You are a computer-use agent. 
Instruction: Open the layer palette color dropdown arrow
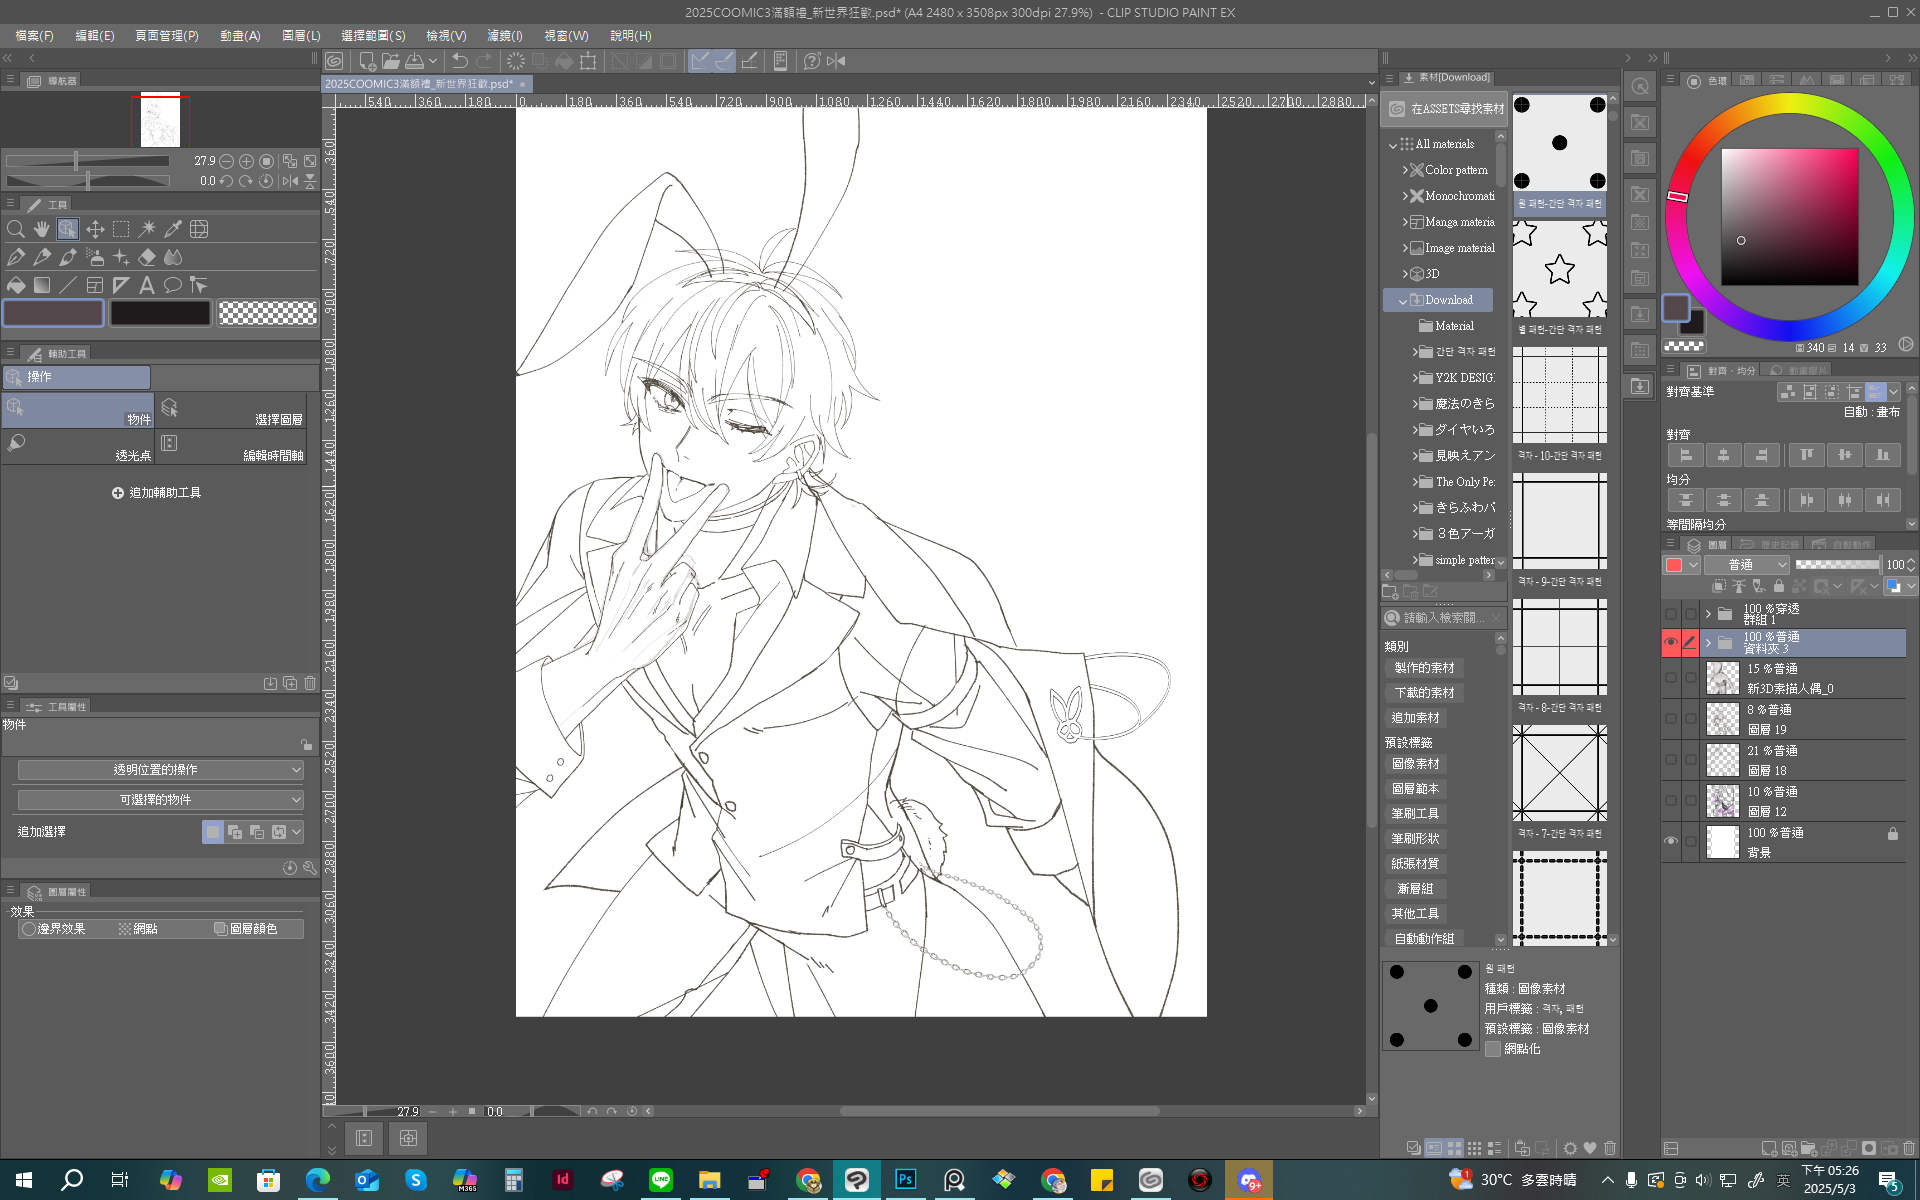coord(1693,565)
